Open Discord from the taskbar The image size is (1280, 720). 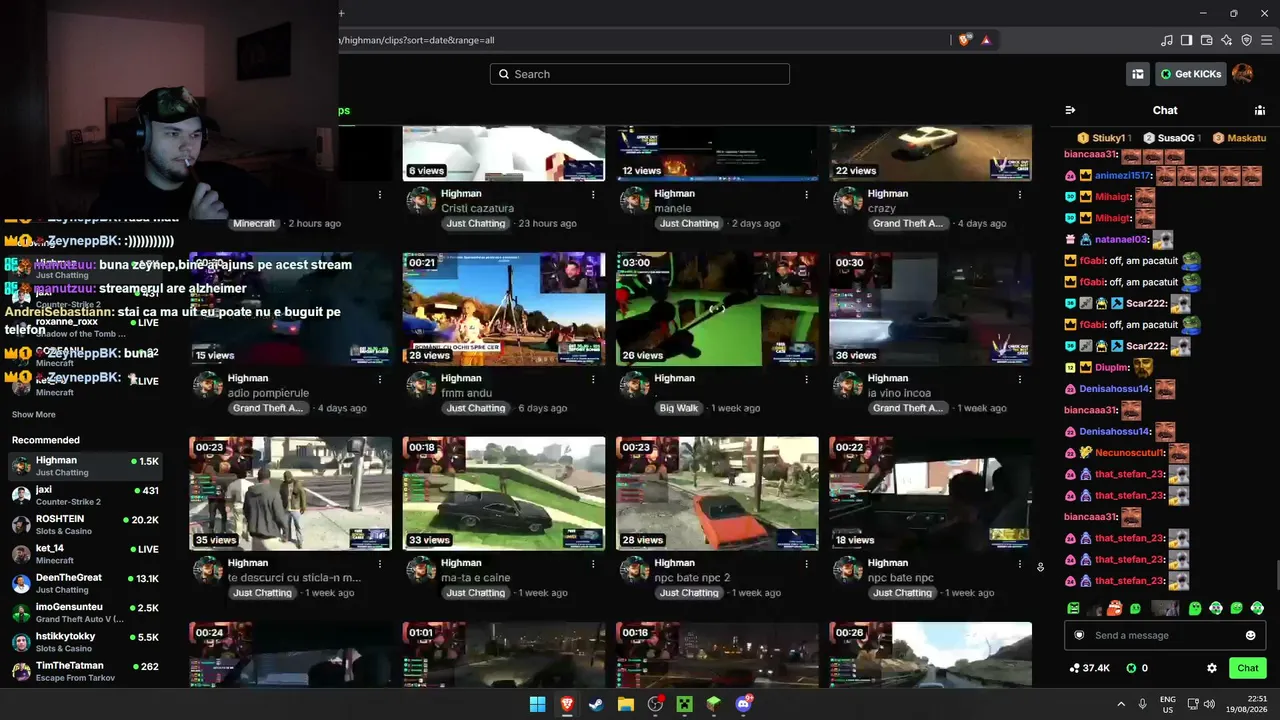tap(743, 704)
